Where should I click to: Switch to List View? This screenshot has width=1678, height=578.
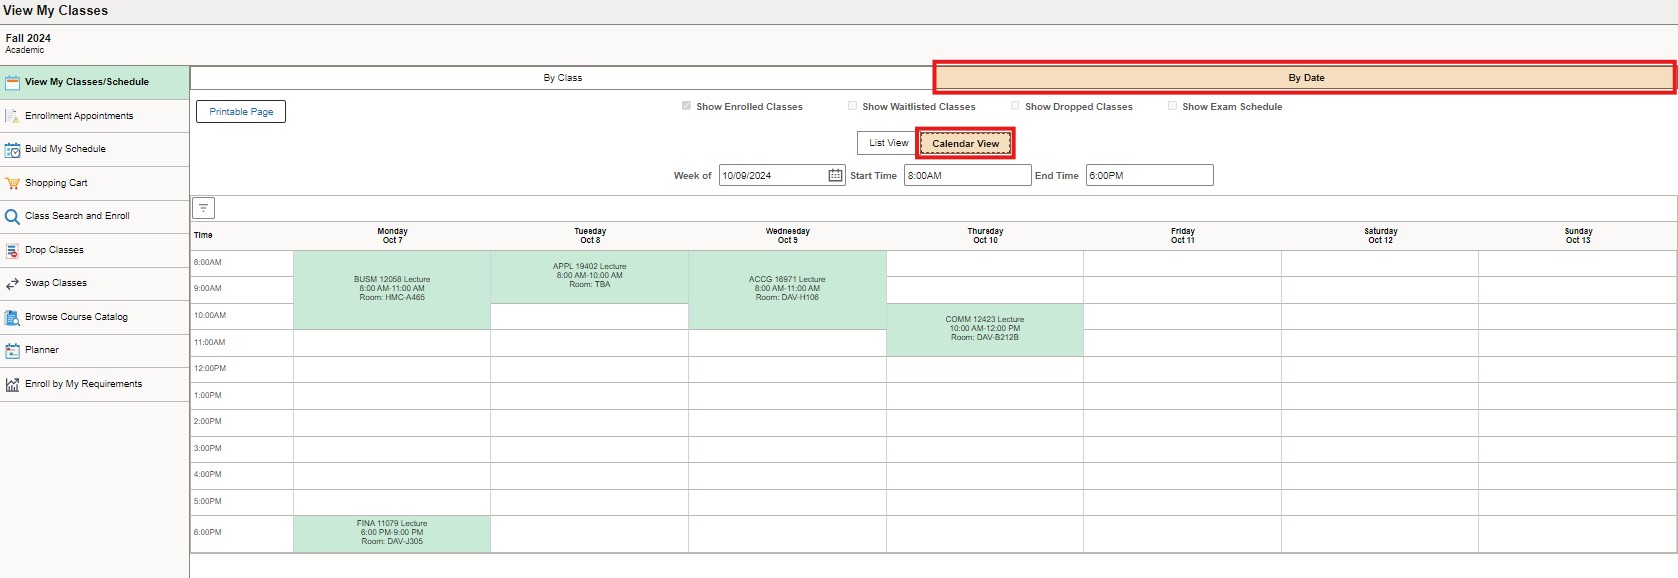pos(887,143)
